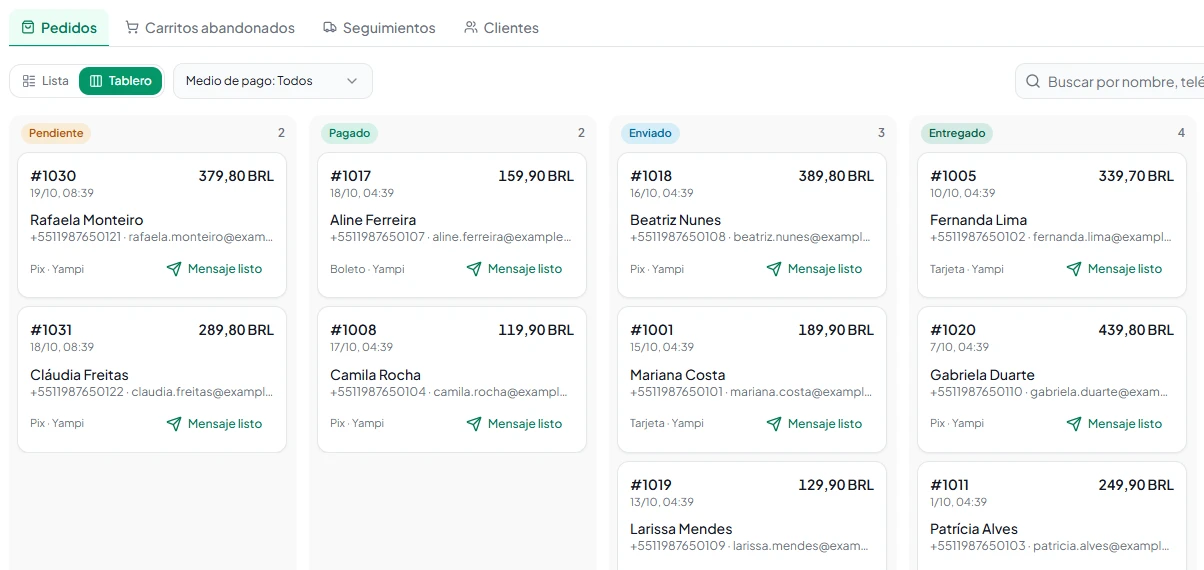
Task: Click customer name Gabriela Duarte
Action: point(982,375)
